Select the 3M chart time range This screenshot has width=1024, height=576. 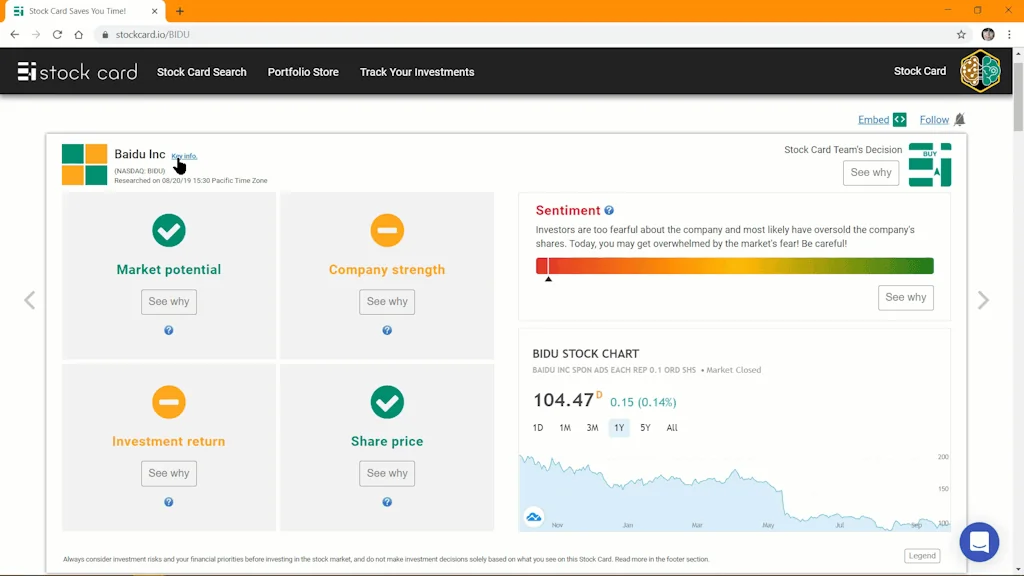pyautogui.click(x=592, y=428)
